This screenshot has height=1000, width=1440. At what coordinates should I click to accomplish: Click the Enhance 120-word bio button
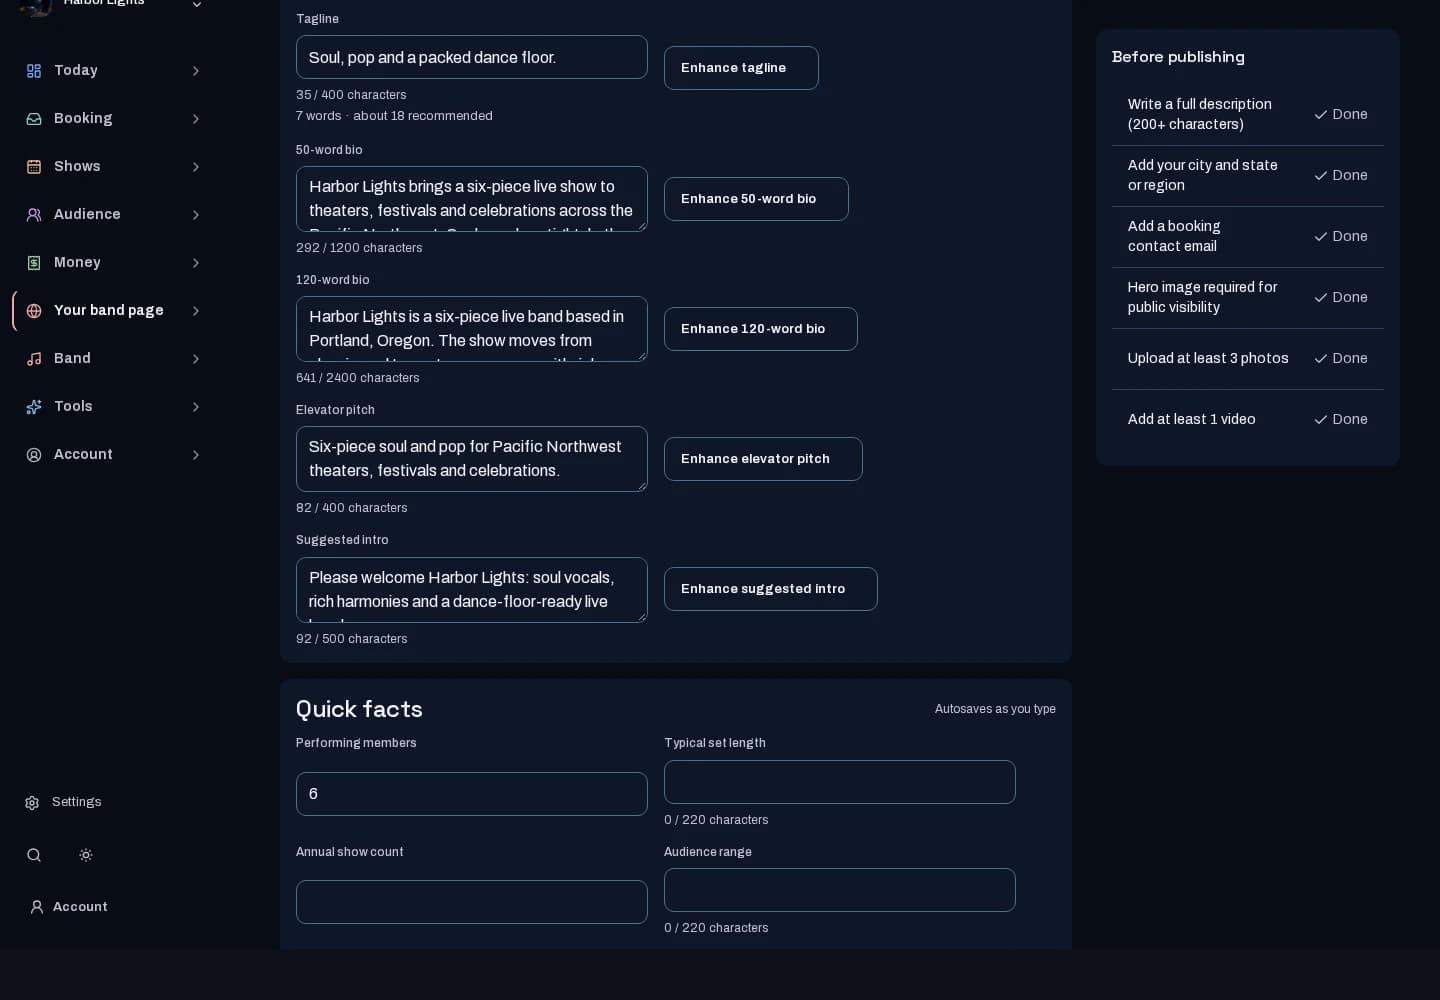[761, 329]
